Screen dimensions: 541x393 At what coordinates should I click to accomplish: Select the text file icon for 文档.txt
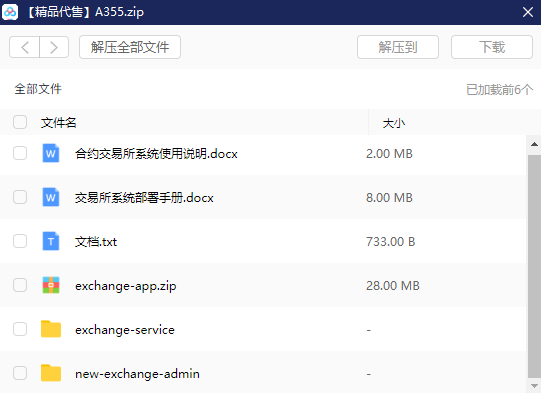51,241
